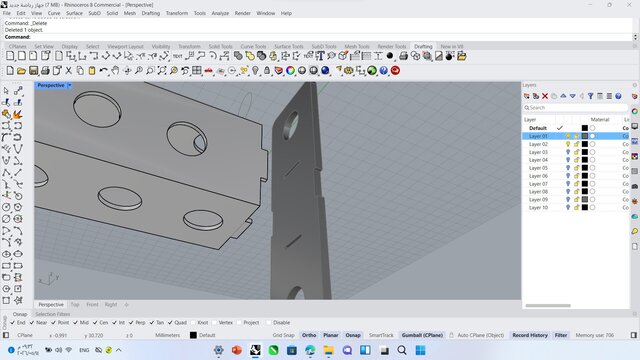Delete the layer using the red X icon
The image size is (640, 360).
point(545,96)
